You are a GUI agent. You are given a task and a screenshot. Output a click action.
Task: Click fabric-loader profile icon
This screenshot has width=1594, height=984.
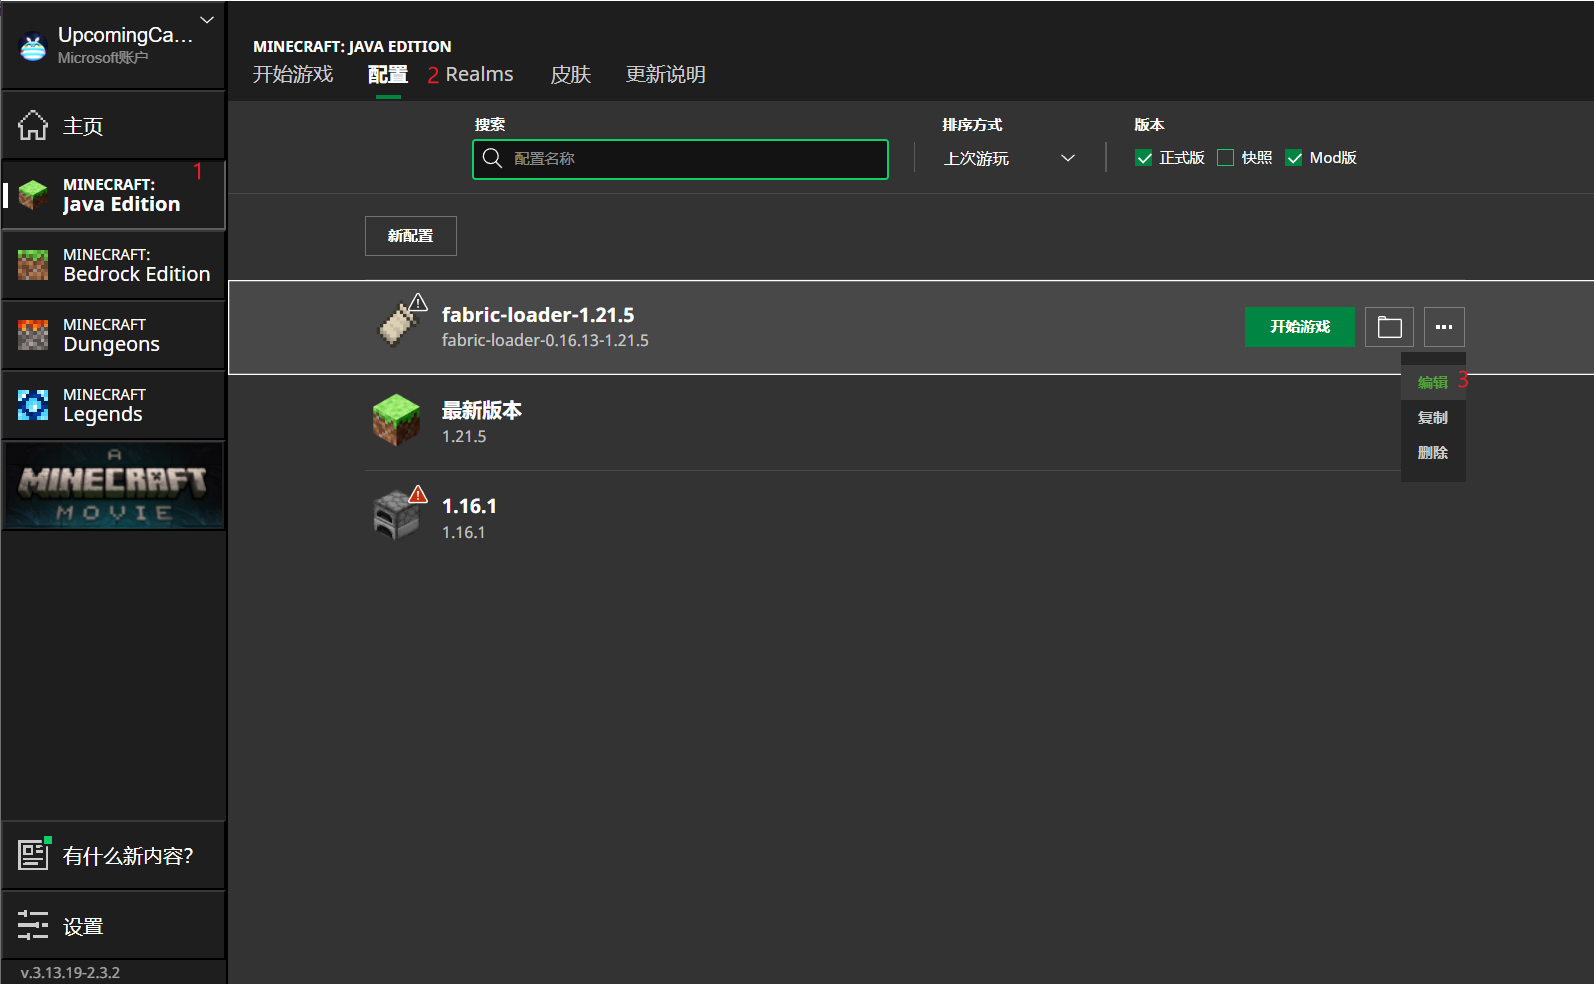tap(398, 324)
